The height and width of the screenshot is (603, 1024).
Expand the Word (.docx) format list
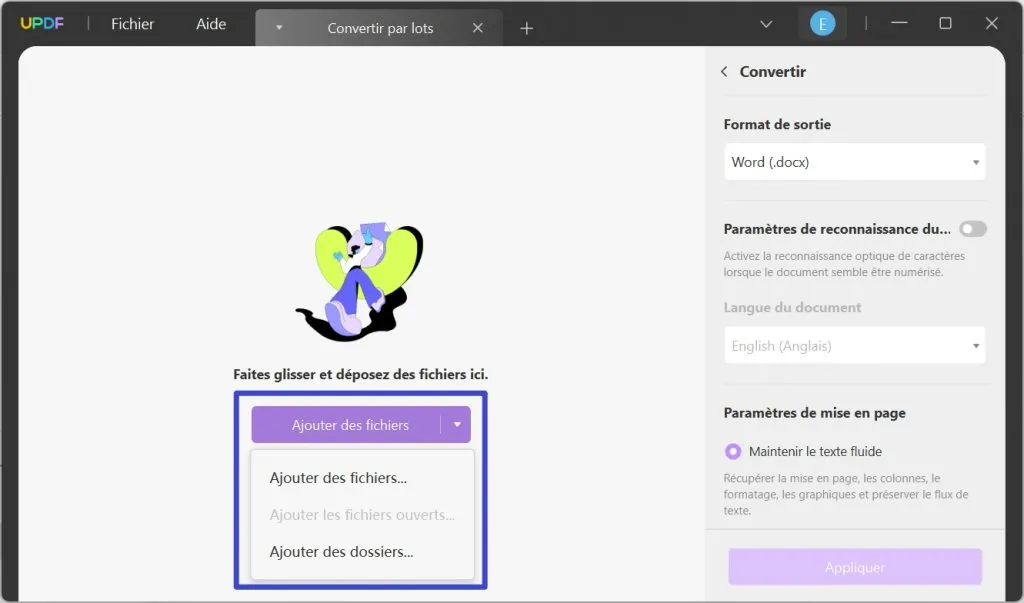(x=975, y=161)
